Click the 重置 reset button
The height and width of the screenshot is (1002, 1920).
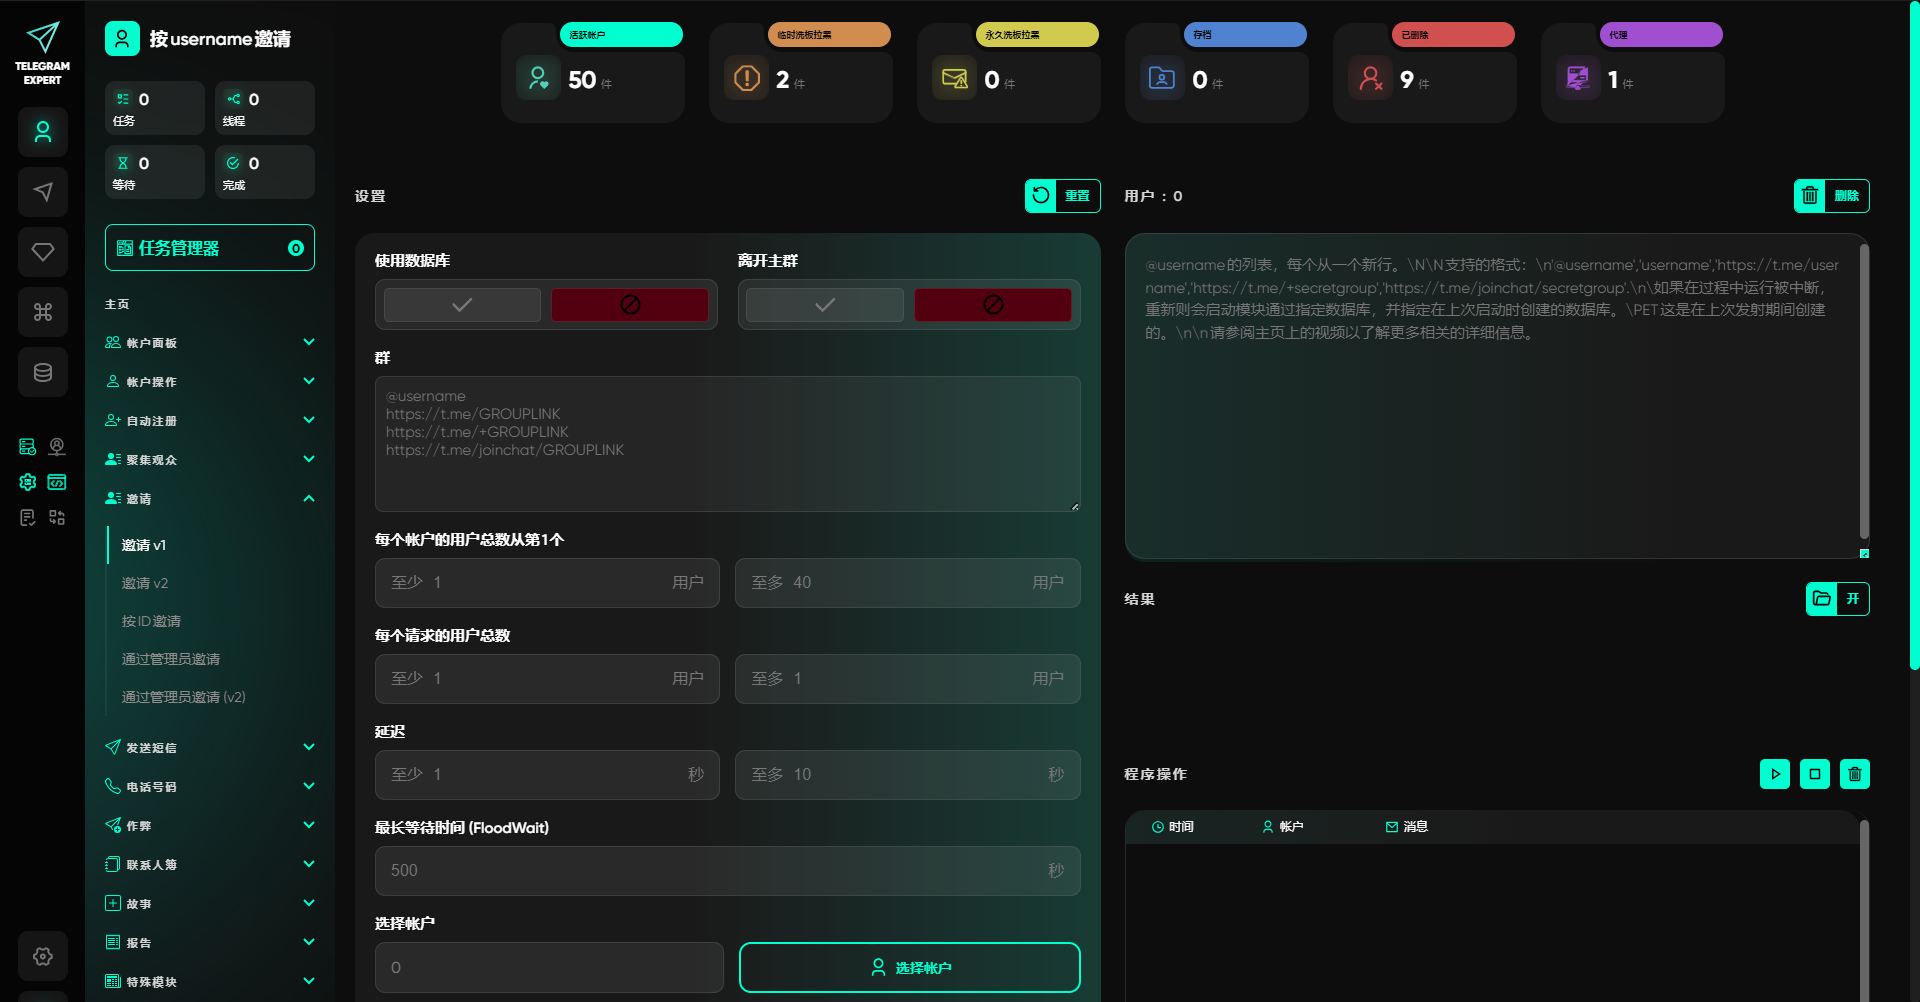point(1062,196)
